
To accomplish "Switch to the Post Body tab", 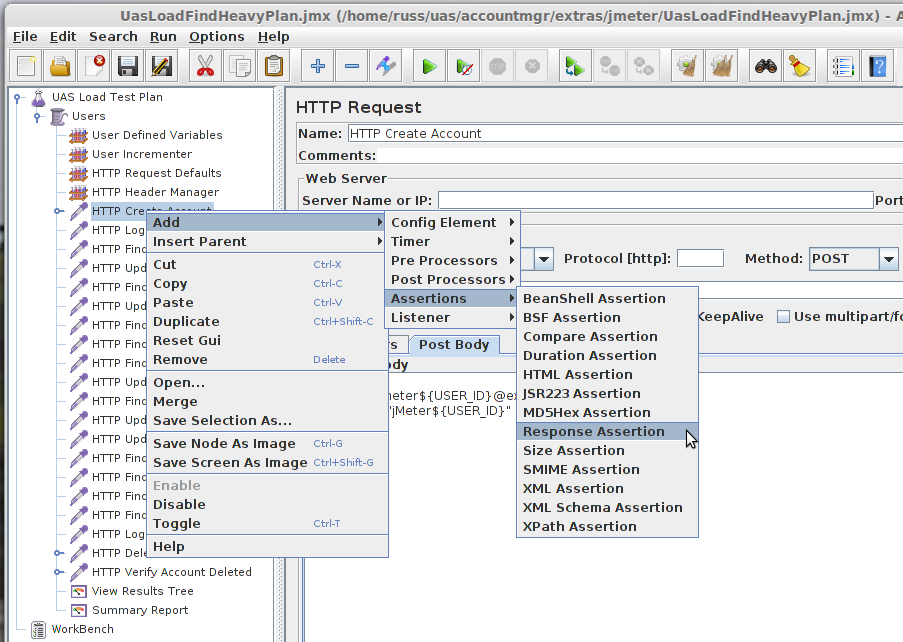I will click(454, 345).
